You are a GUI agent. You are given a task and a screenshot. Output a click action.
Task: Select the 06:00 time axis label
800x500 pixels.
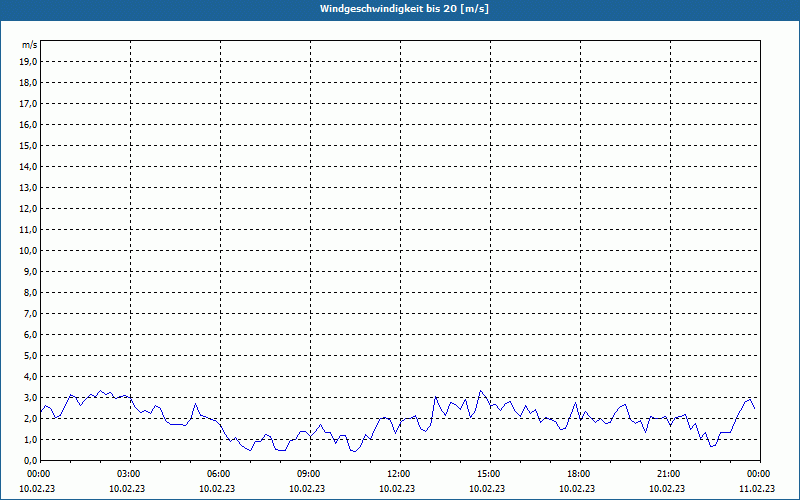pyautogui.click(x=218, y=473)
